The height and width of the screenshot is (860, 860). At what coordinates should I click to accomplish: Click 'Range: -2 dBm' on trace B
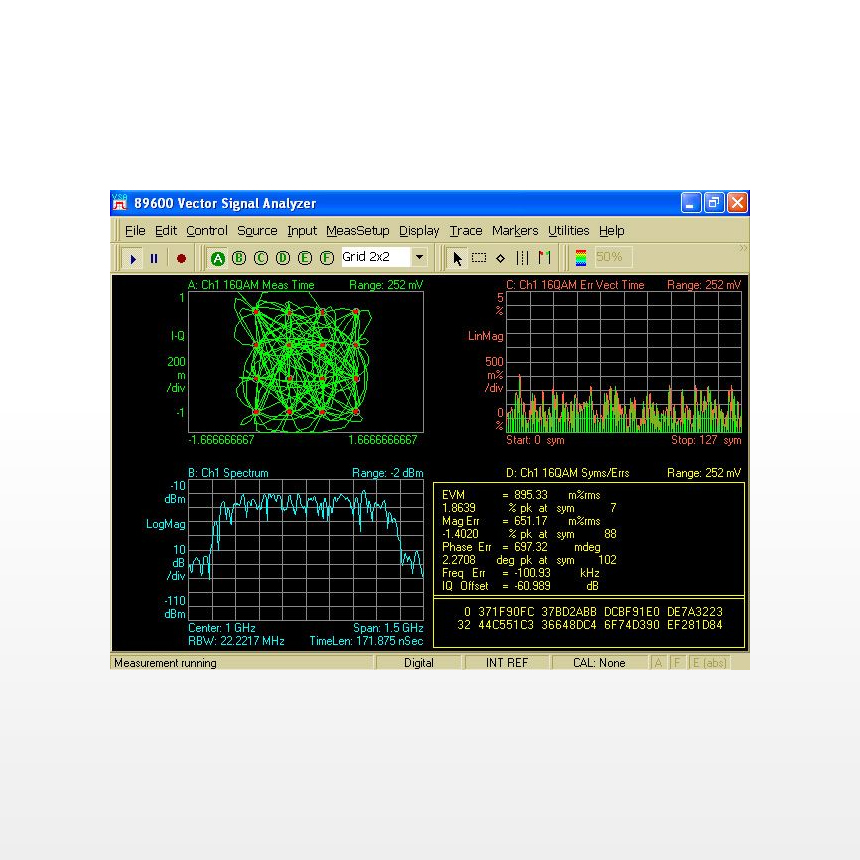coord(388,473)
